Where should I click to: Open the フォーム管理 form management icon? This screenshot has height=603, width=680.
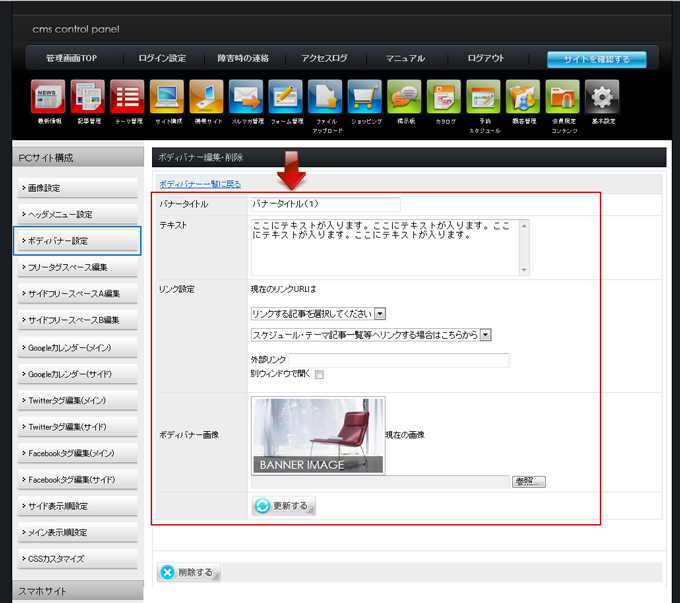click(x=285, y=97)
